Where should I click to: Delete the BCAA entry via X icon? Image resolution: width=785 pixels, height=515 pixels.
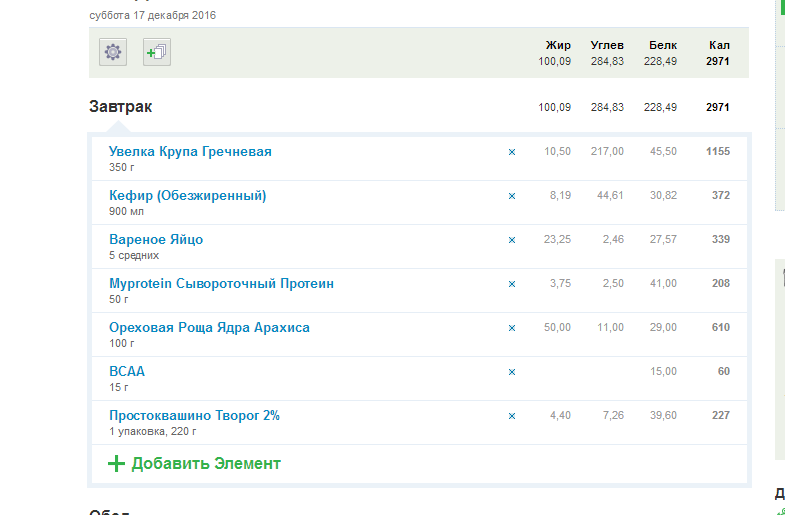[x=512, y=372]
